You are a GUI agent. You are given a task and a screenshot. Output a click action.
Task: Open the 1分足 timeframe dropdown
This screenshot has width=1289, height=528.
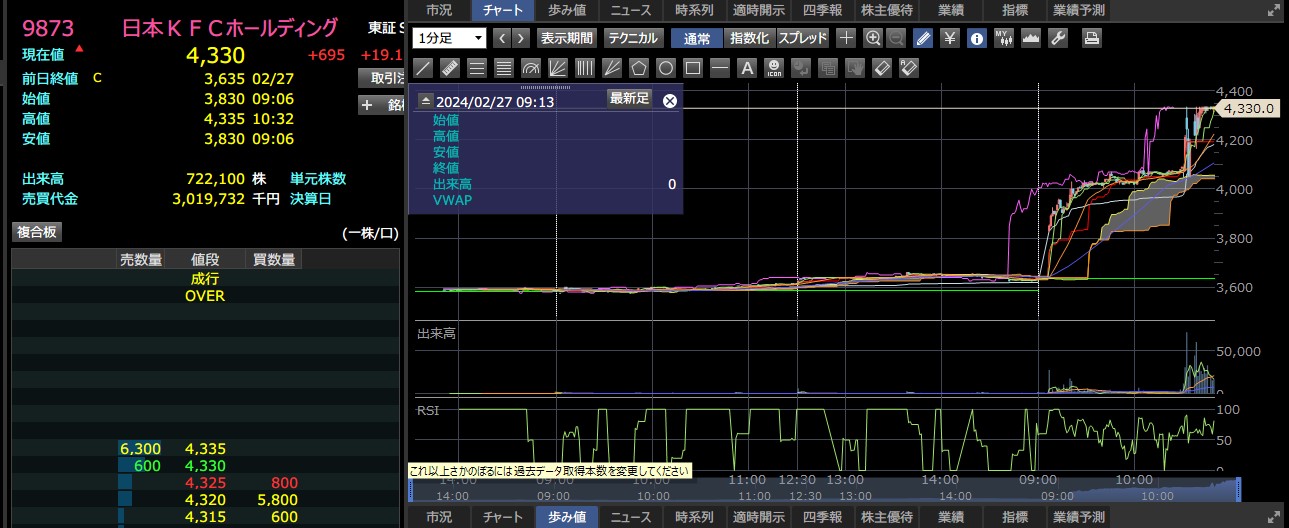tap(449, 38)
